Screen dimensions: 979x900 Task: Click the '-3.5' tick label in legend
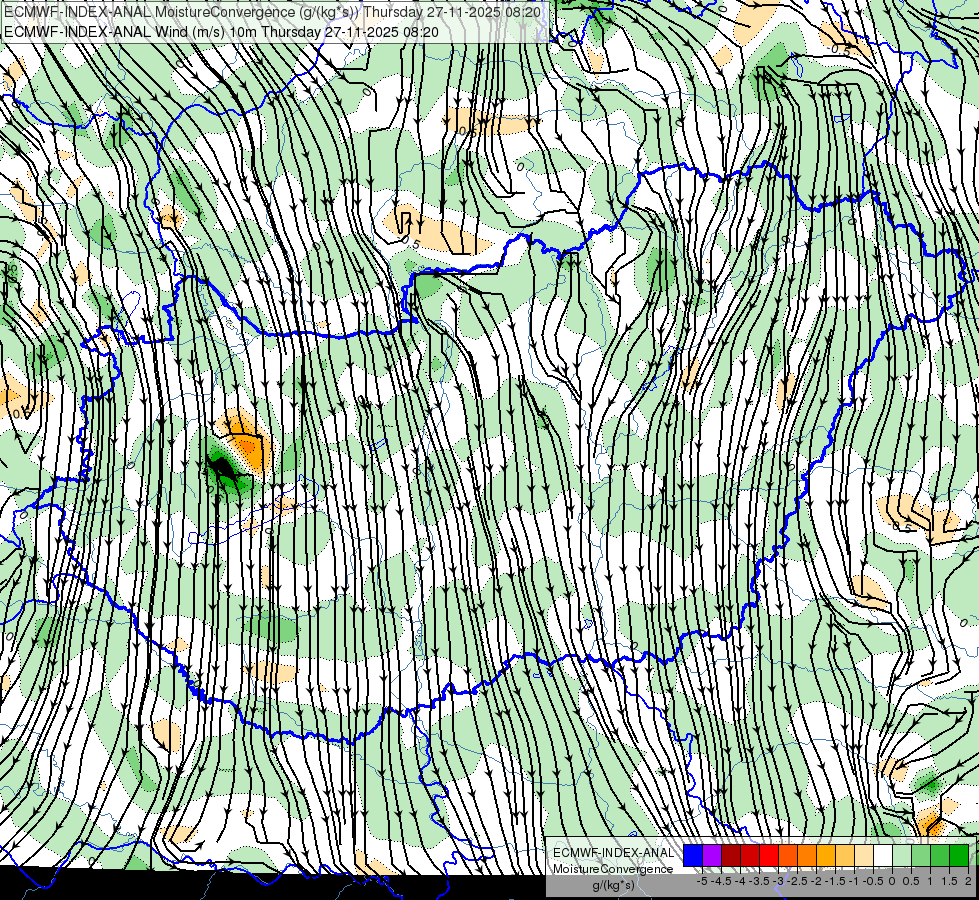coord(759,881)
